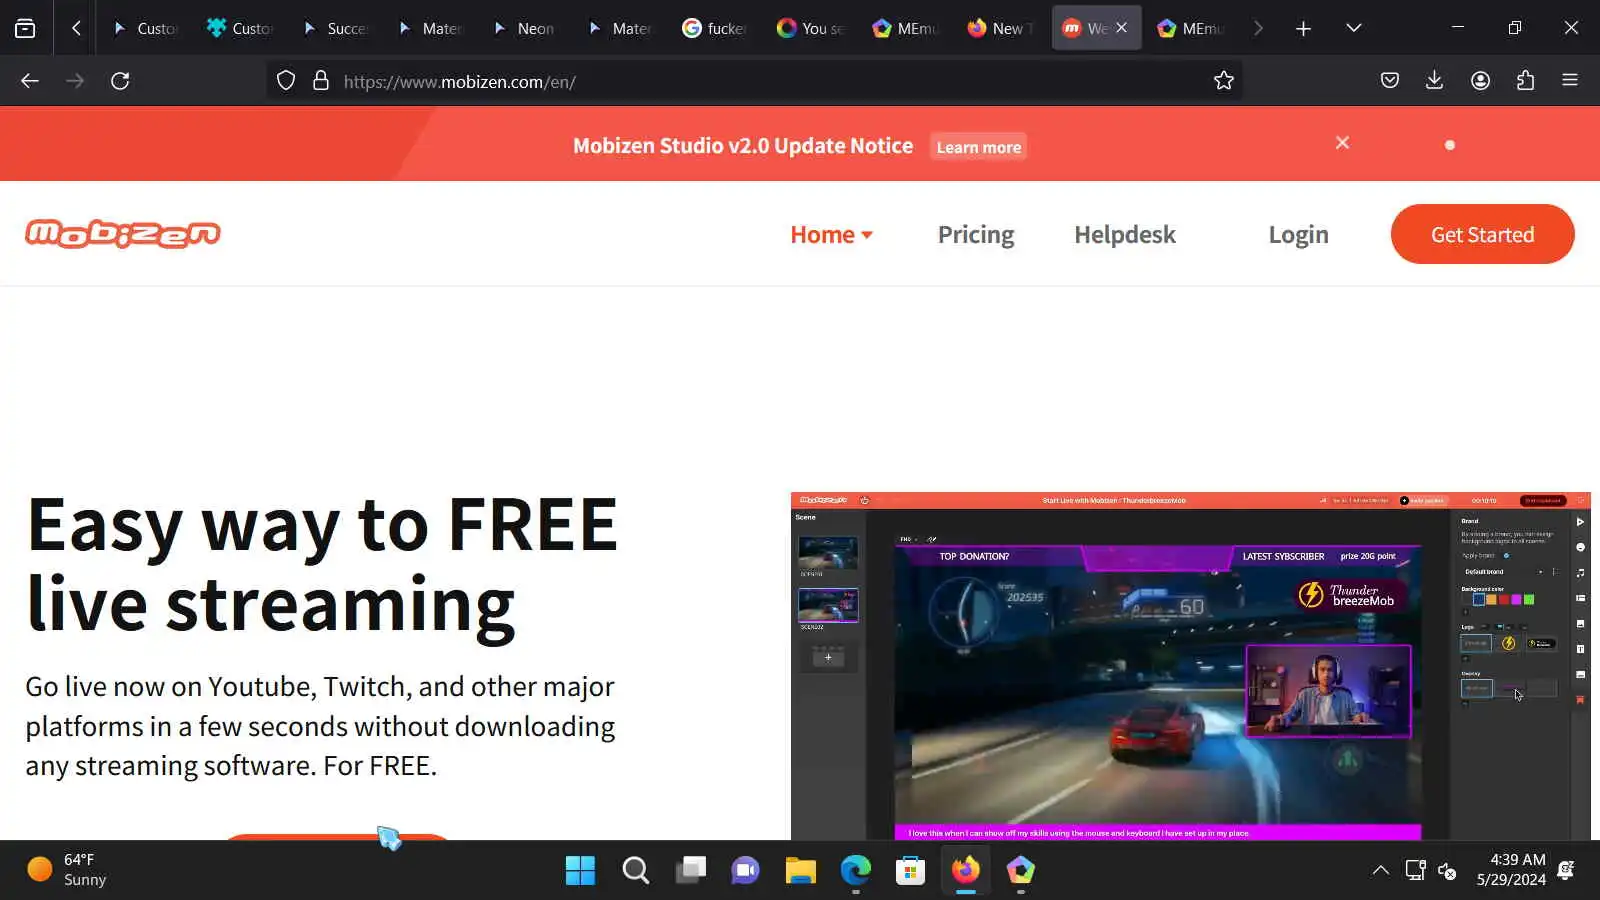Click Learn more in the update banner
Image resolution: width=1600 pixels, height=900 pixels.
click(x=979, y=147)
